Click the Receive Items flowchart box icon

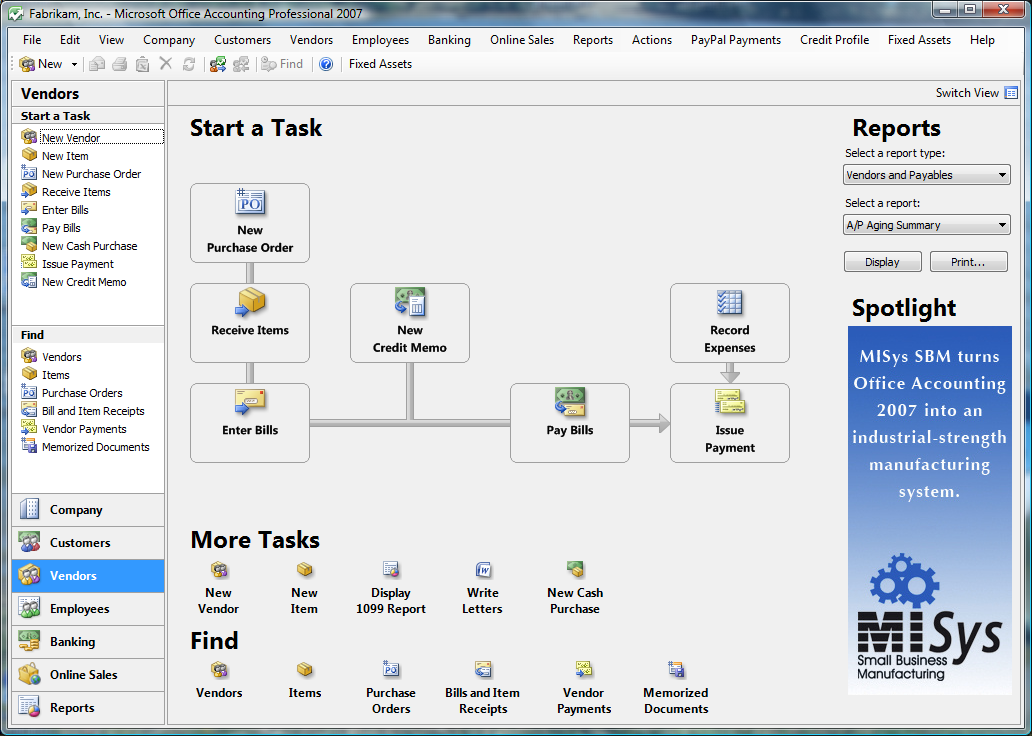tap(250, 302)
